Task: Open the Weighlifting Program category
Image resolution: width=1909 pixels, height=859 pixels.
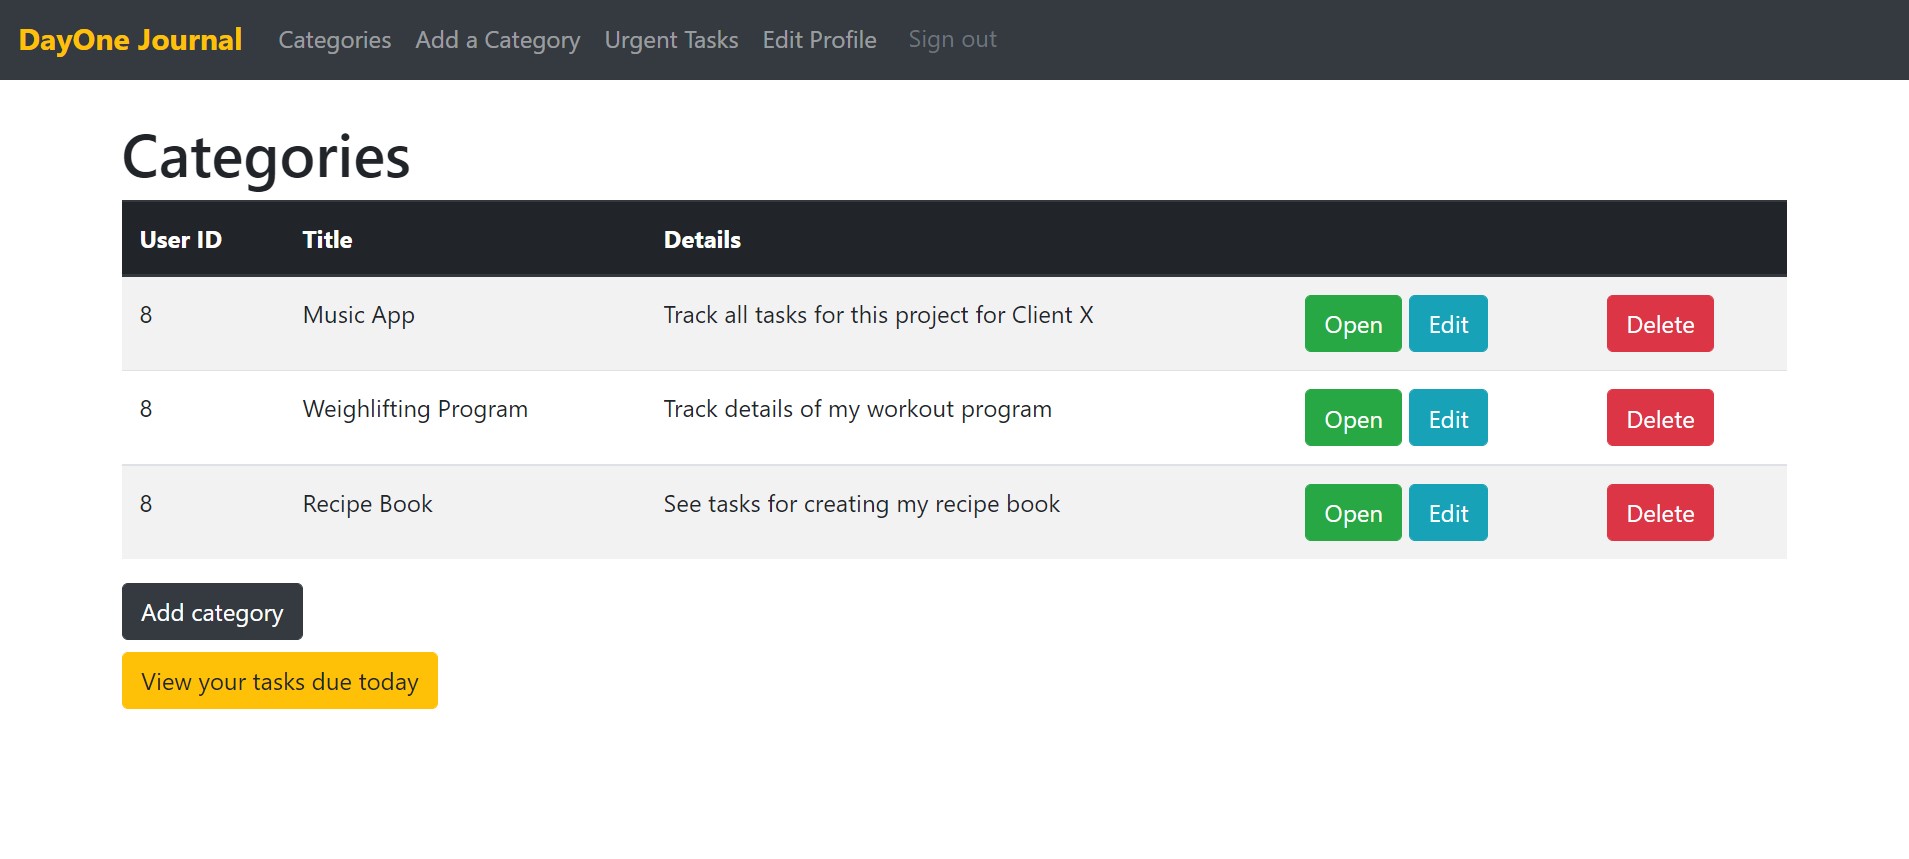Action: point(1353,418)
